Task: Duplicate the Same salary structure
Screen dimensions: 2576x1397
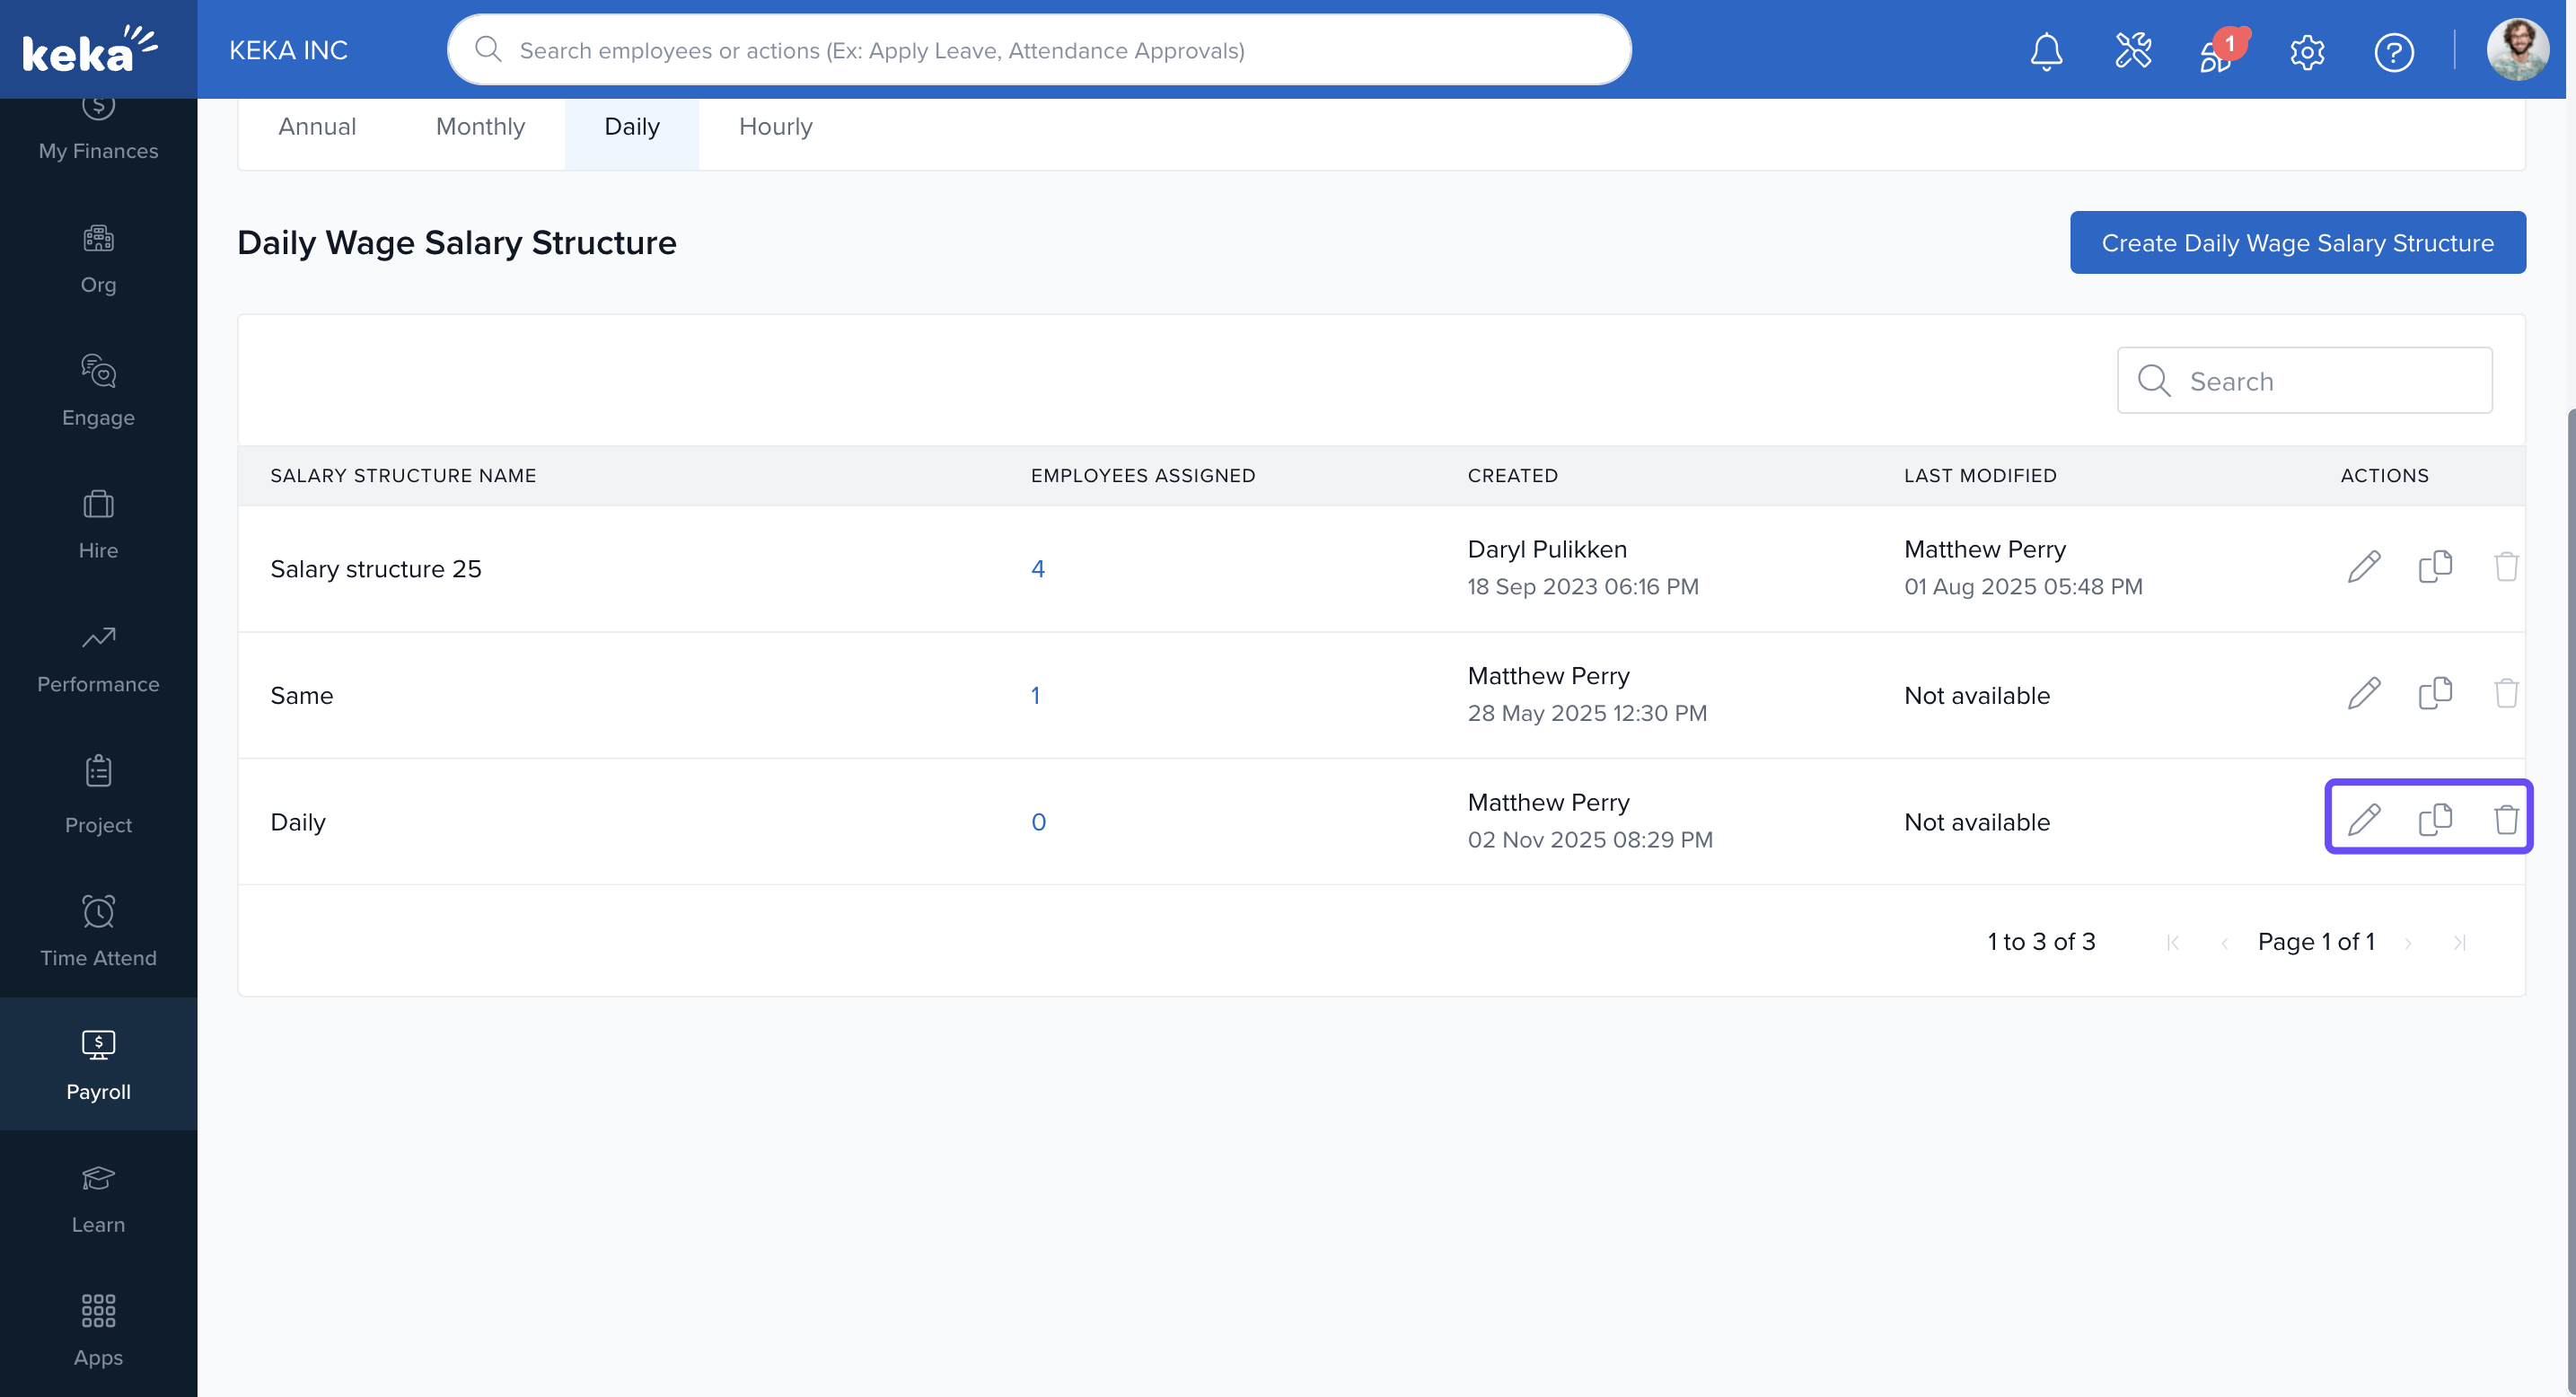Action: (2434, 693)
